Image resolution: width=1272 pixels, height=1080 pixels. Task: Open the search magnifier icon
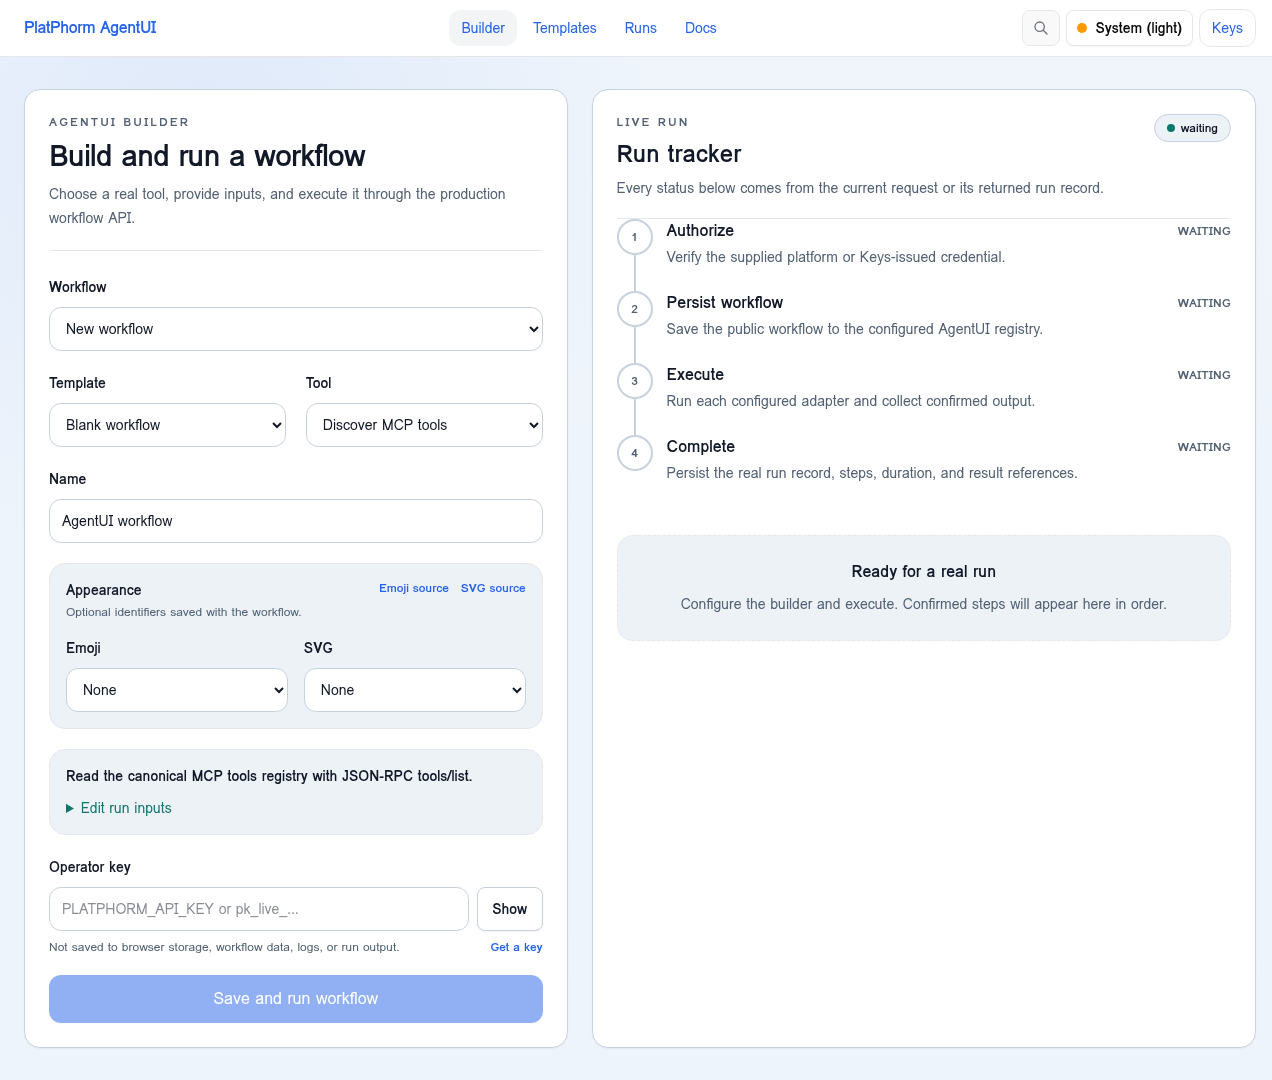coord(1041,28)
